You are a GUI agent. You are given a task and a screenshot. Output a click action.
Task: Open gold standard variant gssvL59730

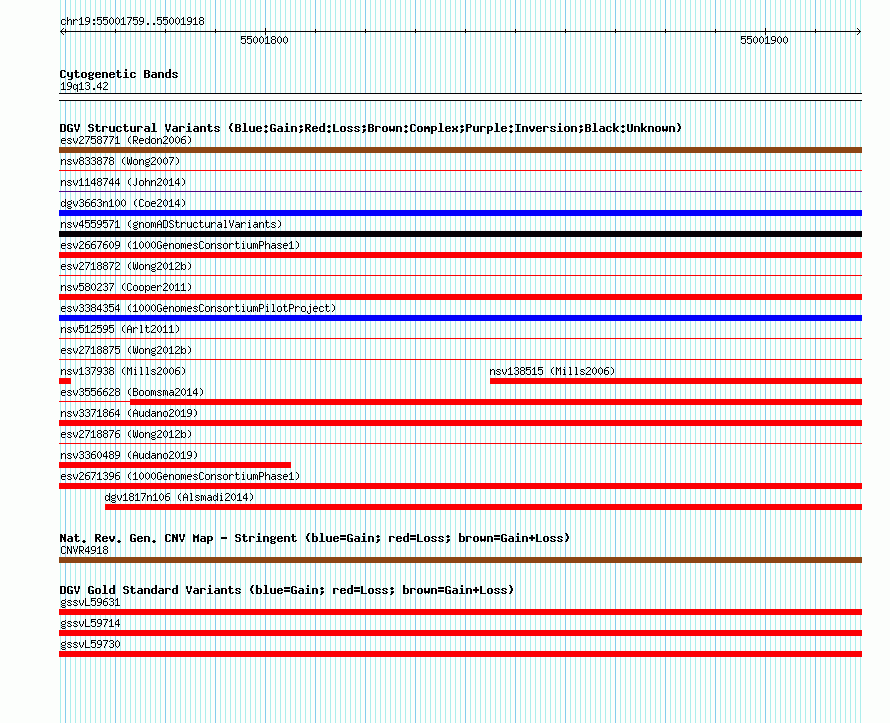[x=90, y=644]
